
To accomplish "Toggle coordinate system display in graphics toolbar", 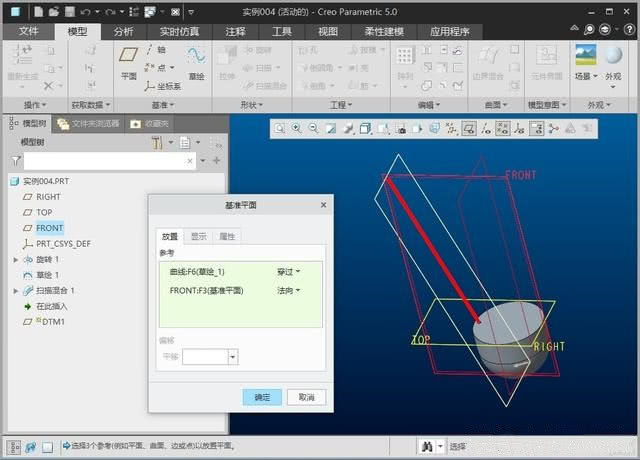I will point(519,129).
